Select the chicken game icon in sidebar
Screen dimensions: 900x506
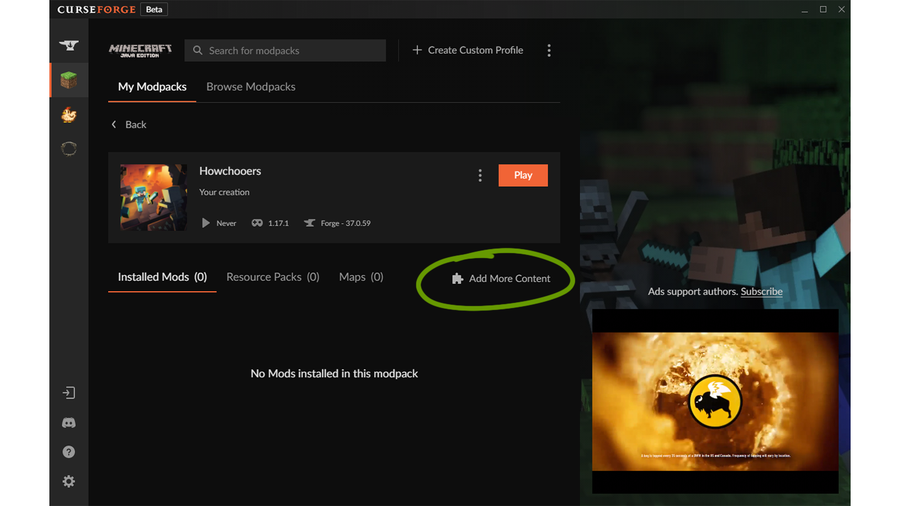tap(69, 115)
